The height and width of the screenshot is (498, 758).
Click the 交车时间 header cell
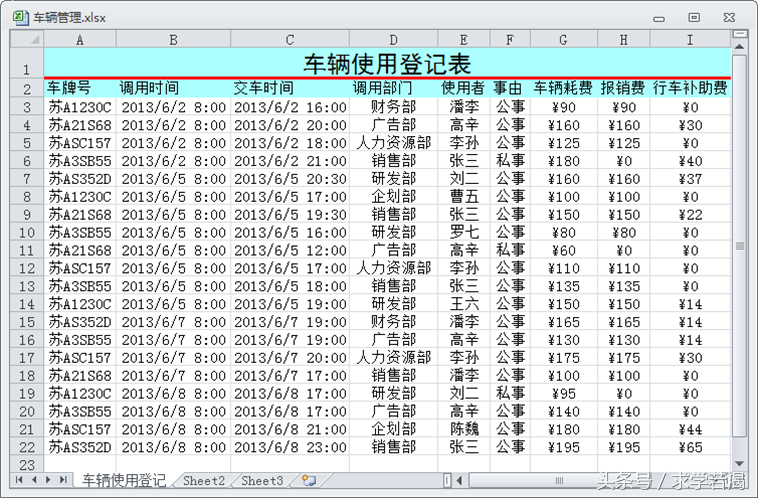(x=290, y=88)
